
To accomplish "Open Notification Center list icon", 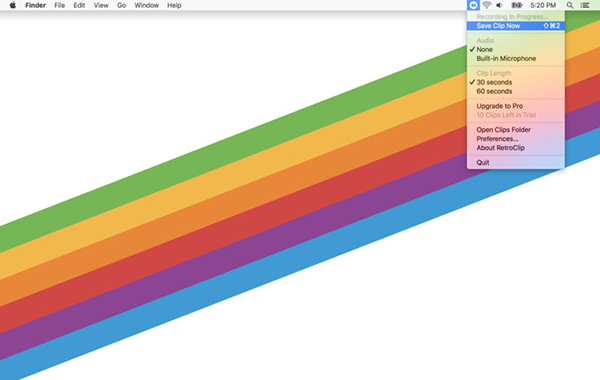I will [x=585, y=5].
